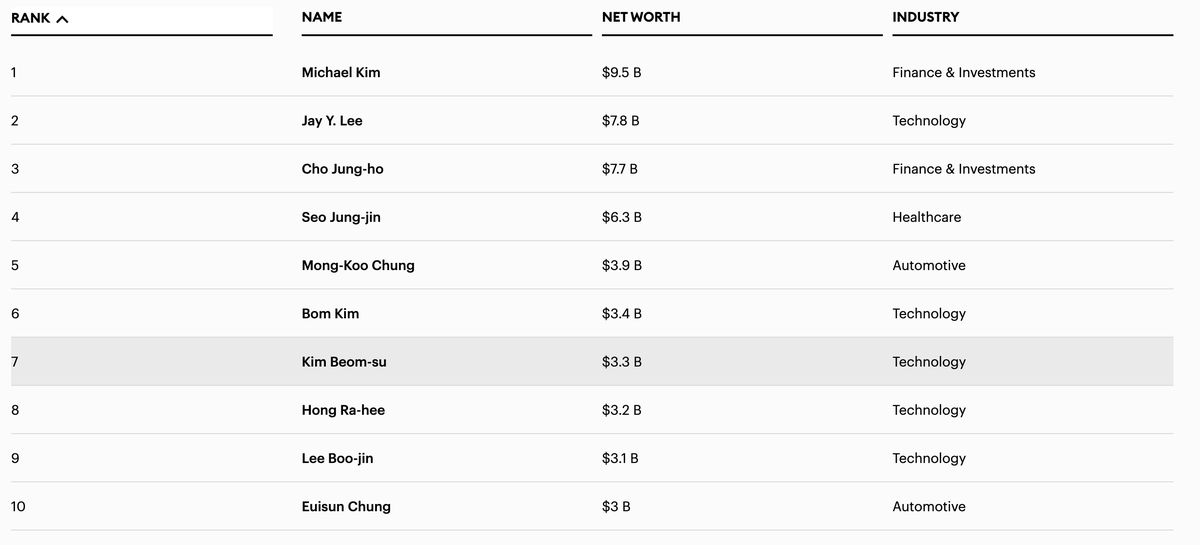
Task: Open Jay Y. Lee's profile
Action: pyautogui.click(x=332, y=121)
